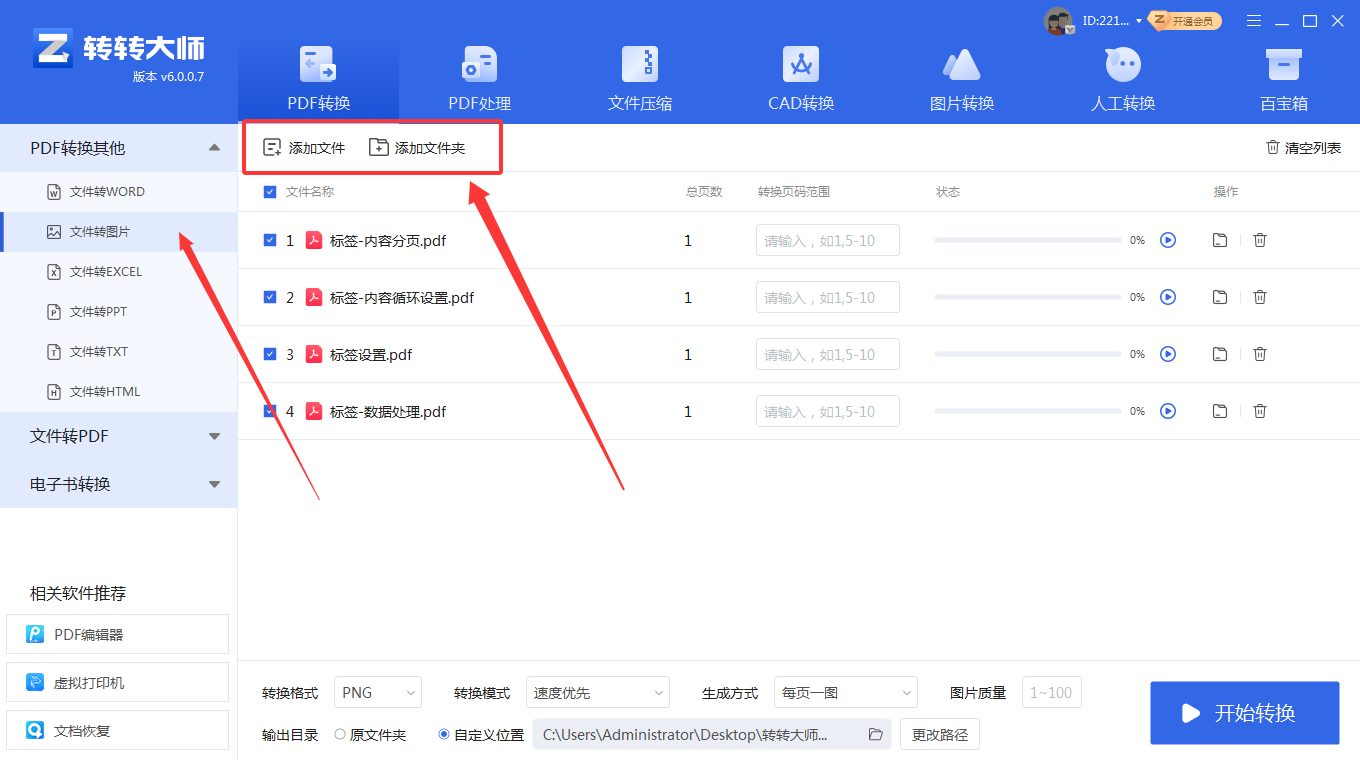Select 文件转HTML in sidebar
The height and width of the screenshot is (760, 1360).
119,392
